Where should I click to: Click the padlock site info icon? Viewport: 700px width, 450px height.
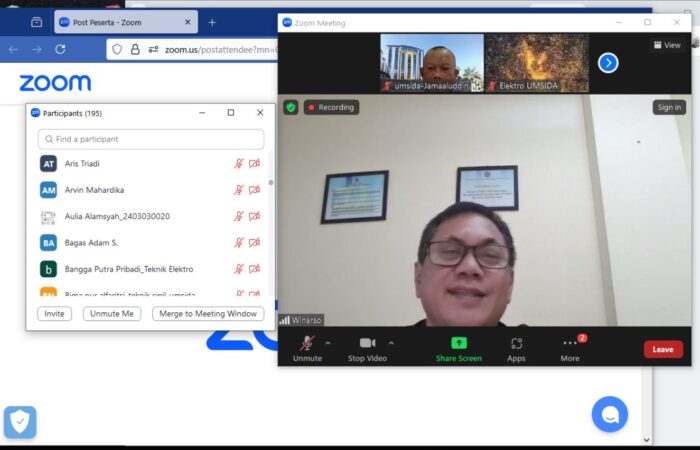[135, 49]
